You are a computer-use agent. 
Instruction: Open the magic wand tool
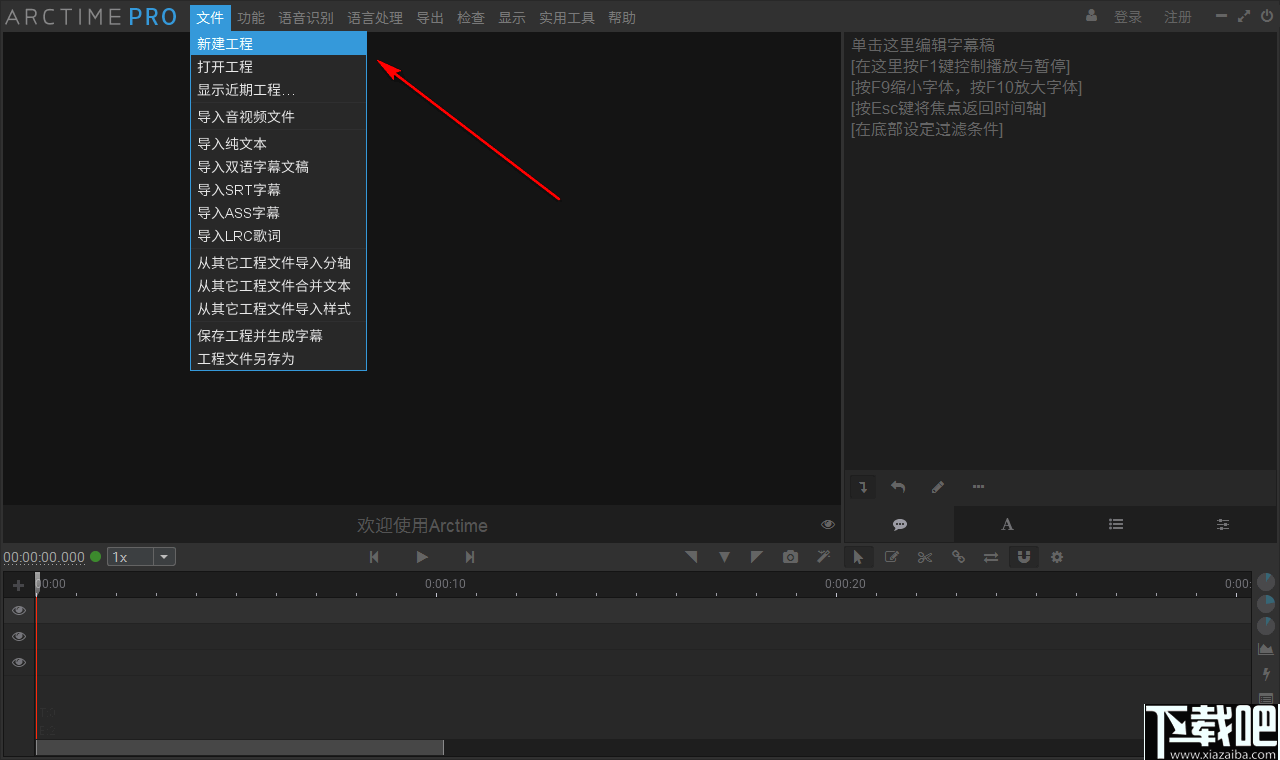coord(823,557)
